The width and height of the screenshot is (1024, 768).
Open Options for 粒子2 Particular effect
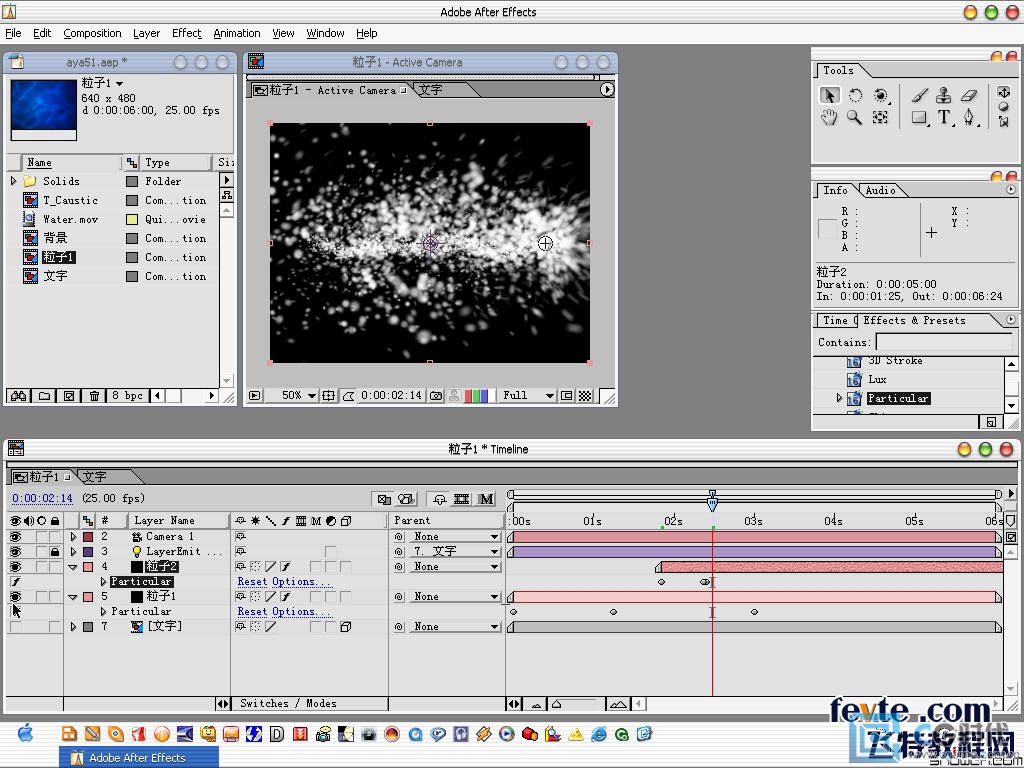pos(302,582)
